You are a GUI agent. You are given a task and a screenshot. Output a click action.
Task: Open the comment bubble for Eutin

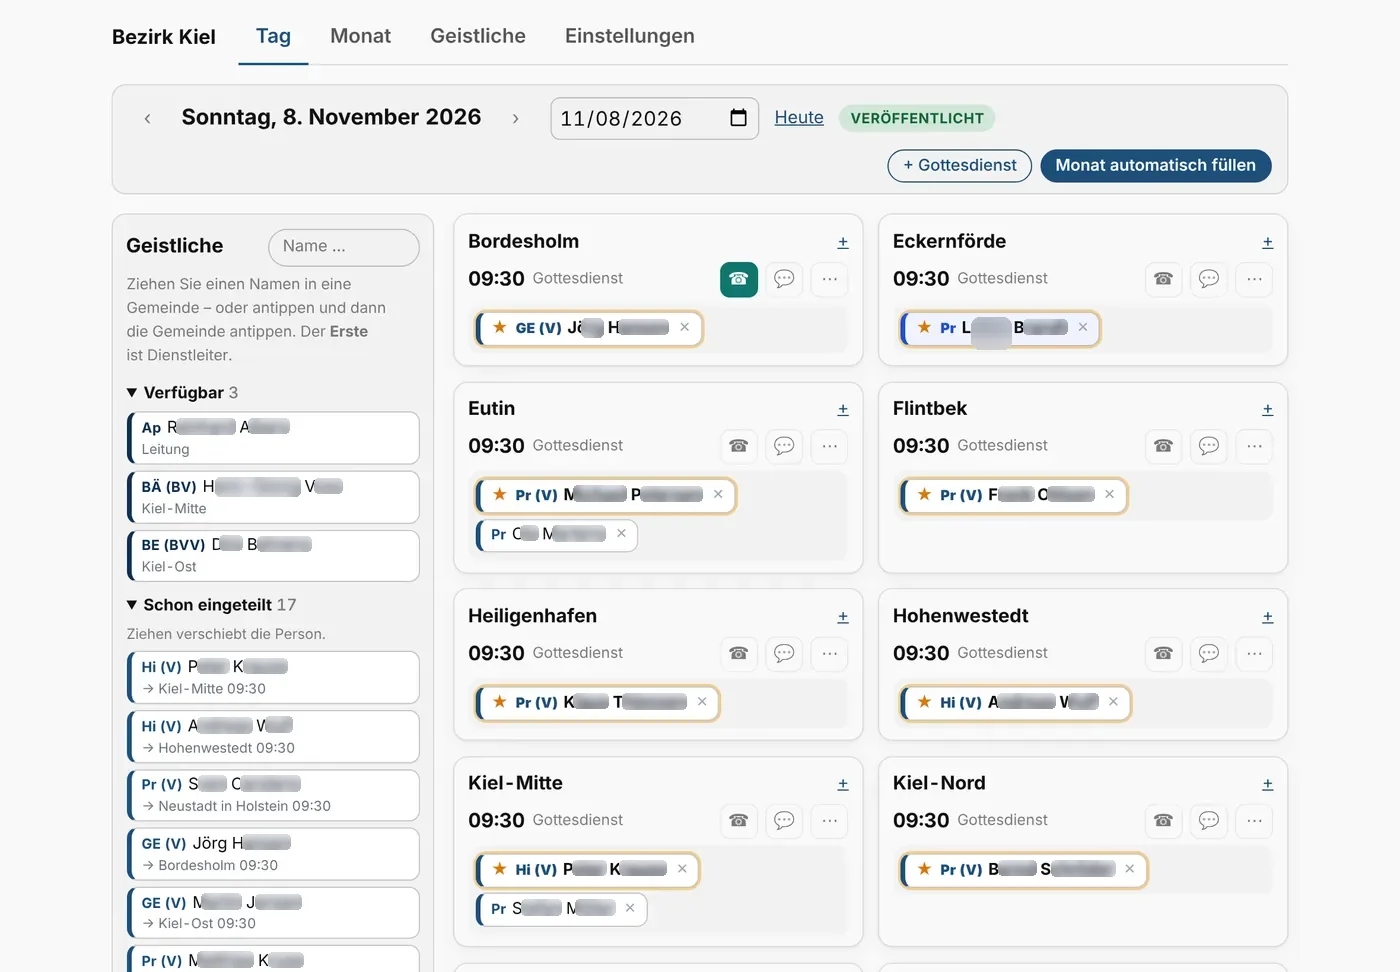pyautogui.click(x=784, y=446)
